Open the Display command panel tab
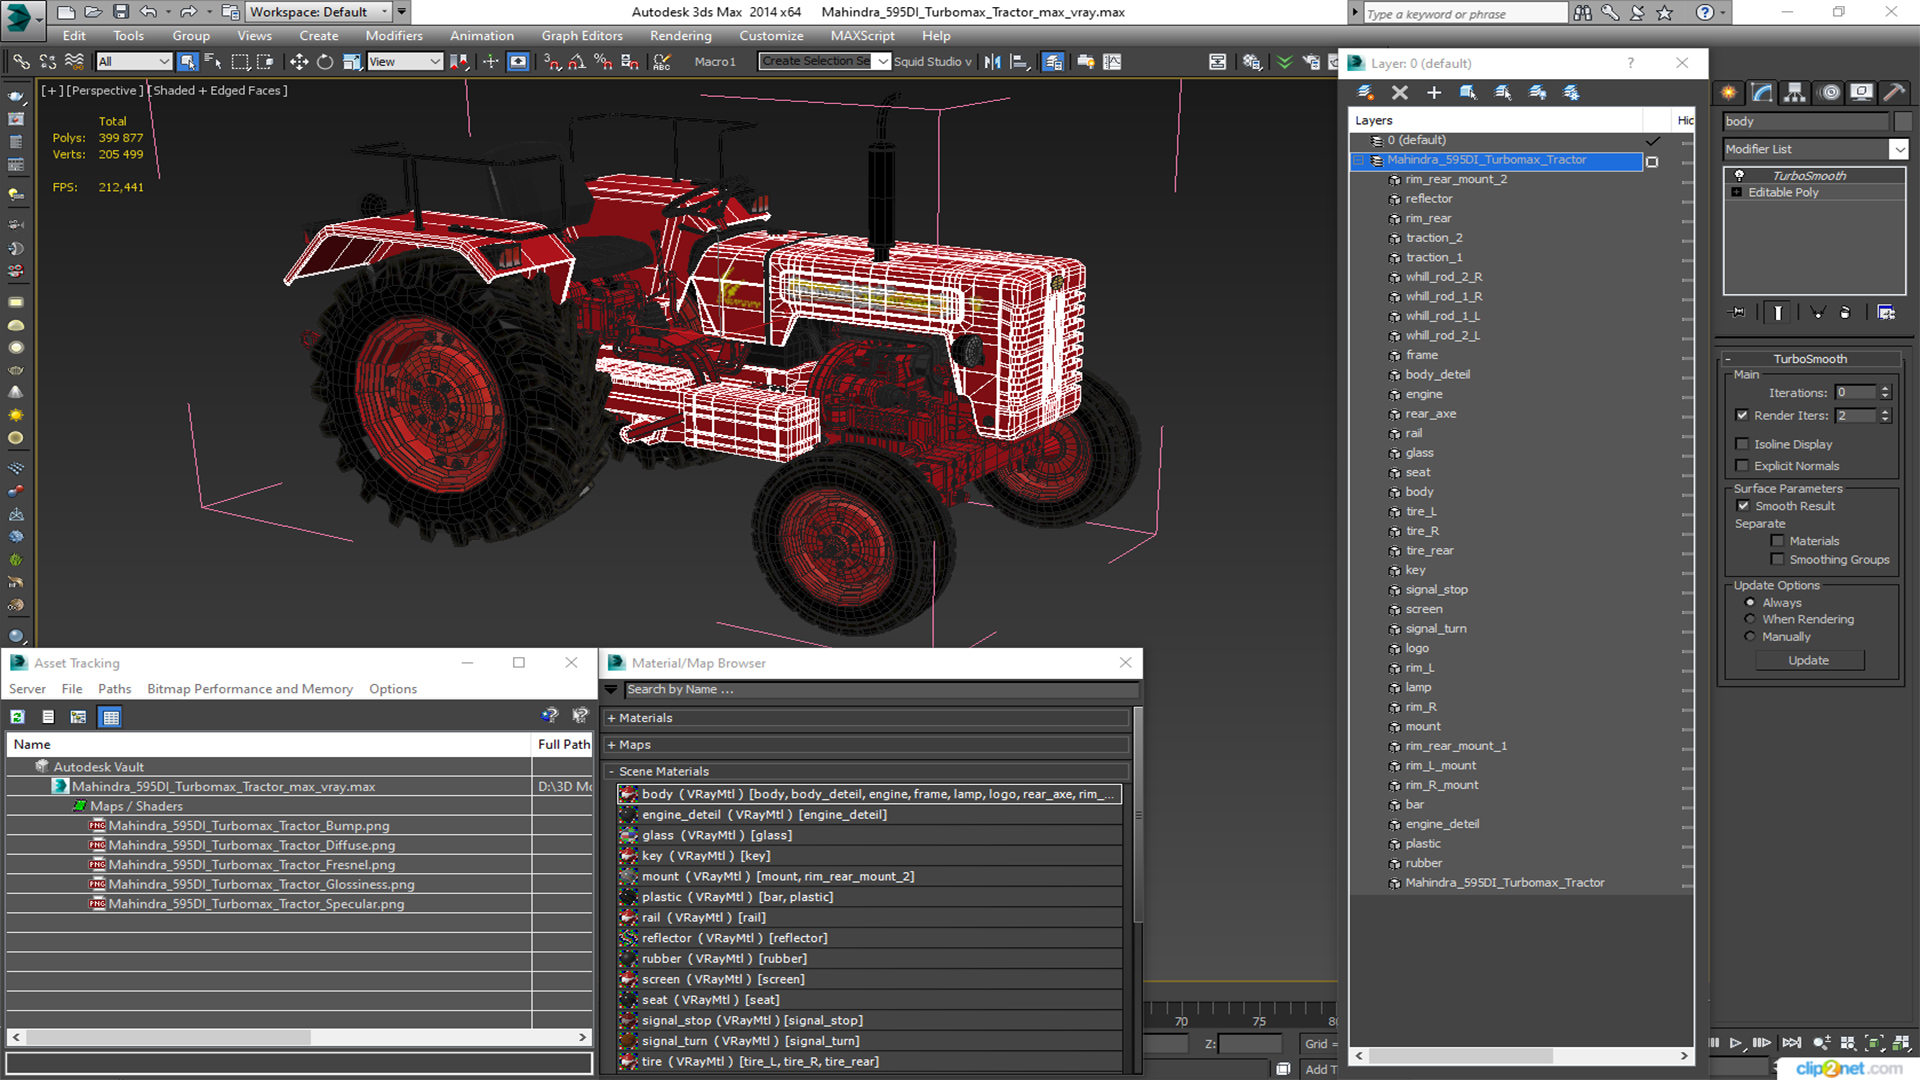The height and width of the screenshot is (1080, 1920). point(1861,92)
